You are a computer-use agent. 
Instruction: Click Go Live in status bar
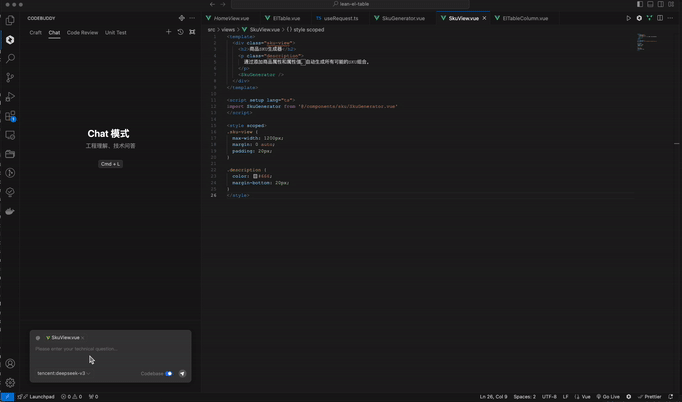pyautogui.click(x=608, y=396)
